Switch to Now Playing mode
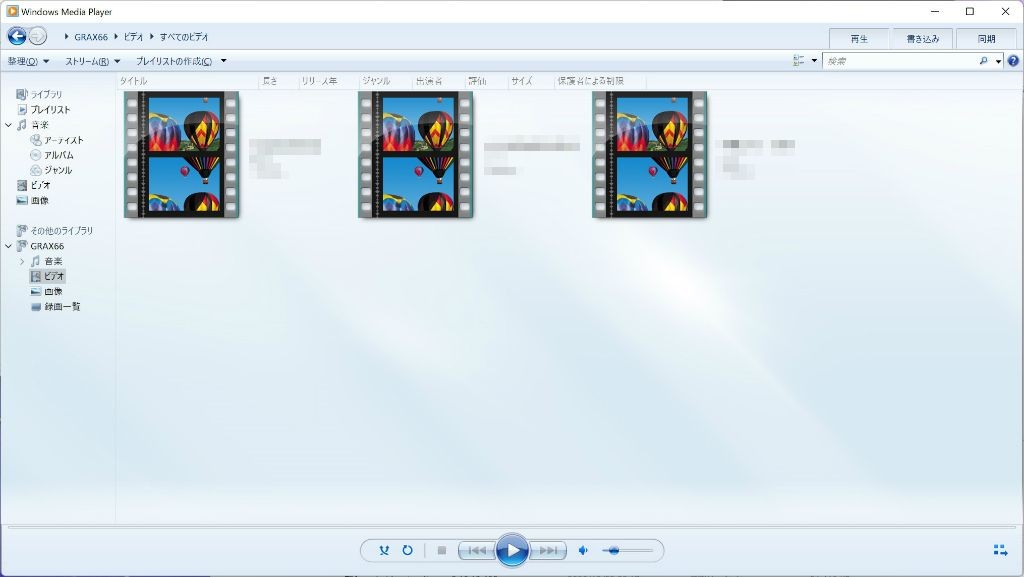The height and width of the screenshot is (577, 1024). pyautogui.click(x=1000, y=550)
